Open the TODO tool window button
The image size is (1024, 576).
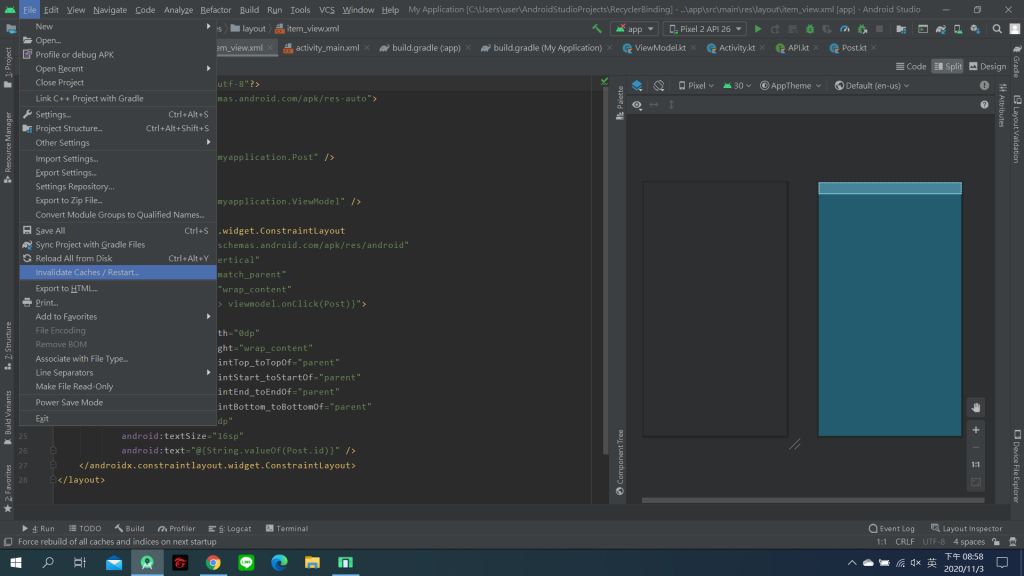pyautogui.click(x=85, y=528)
